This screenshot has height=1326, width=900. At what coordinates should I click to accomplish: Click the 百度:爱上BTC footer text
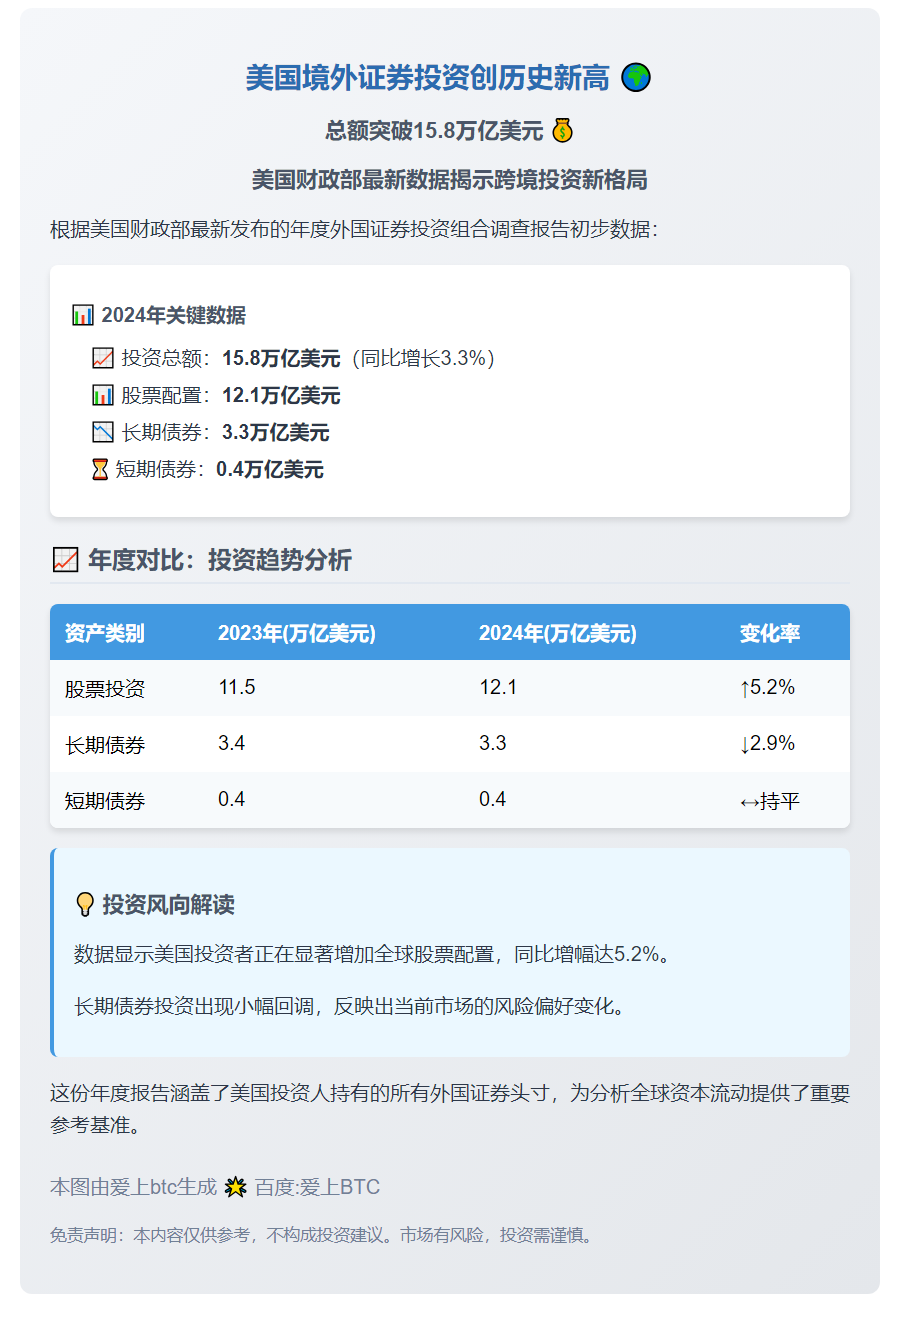(x=317, y=1187)
